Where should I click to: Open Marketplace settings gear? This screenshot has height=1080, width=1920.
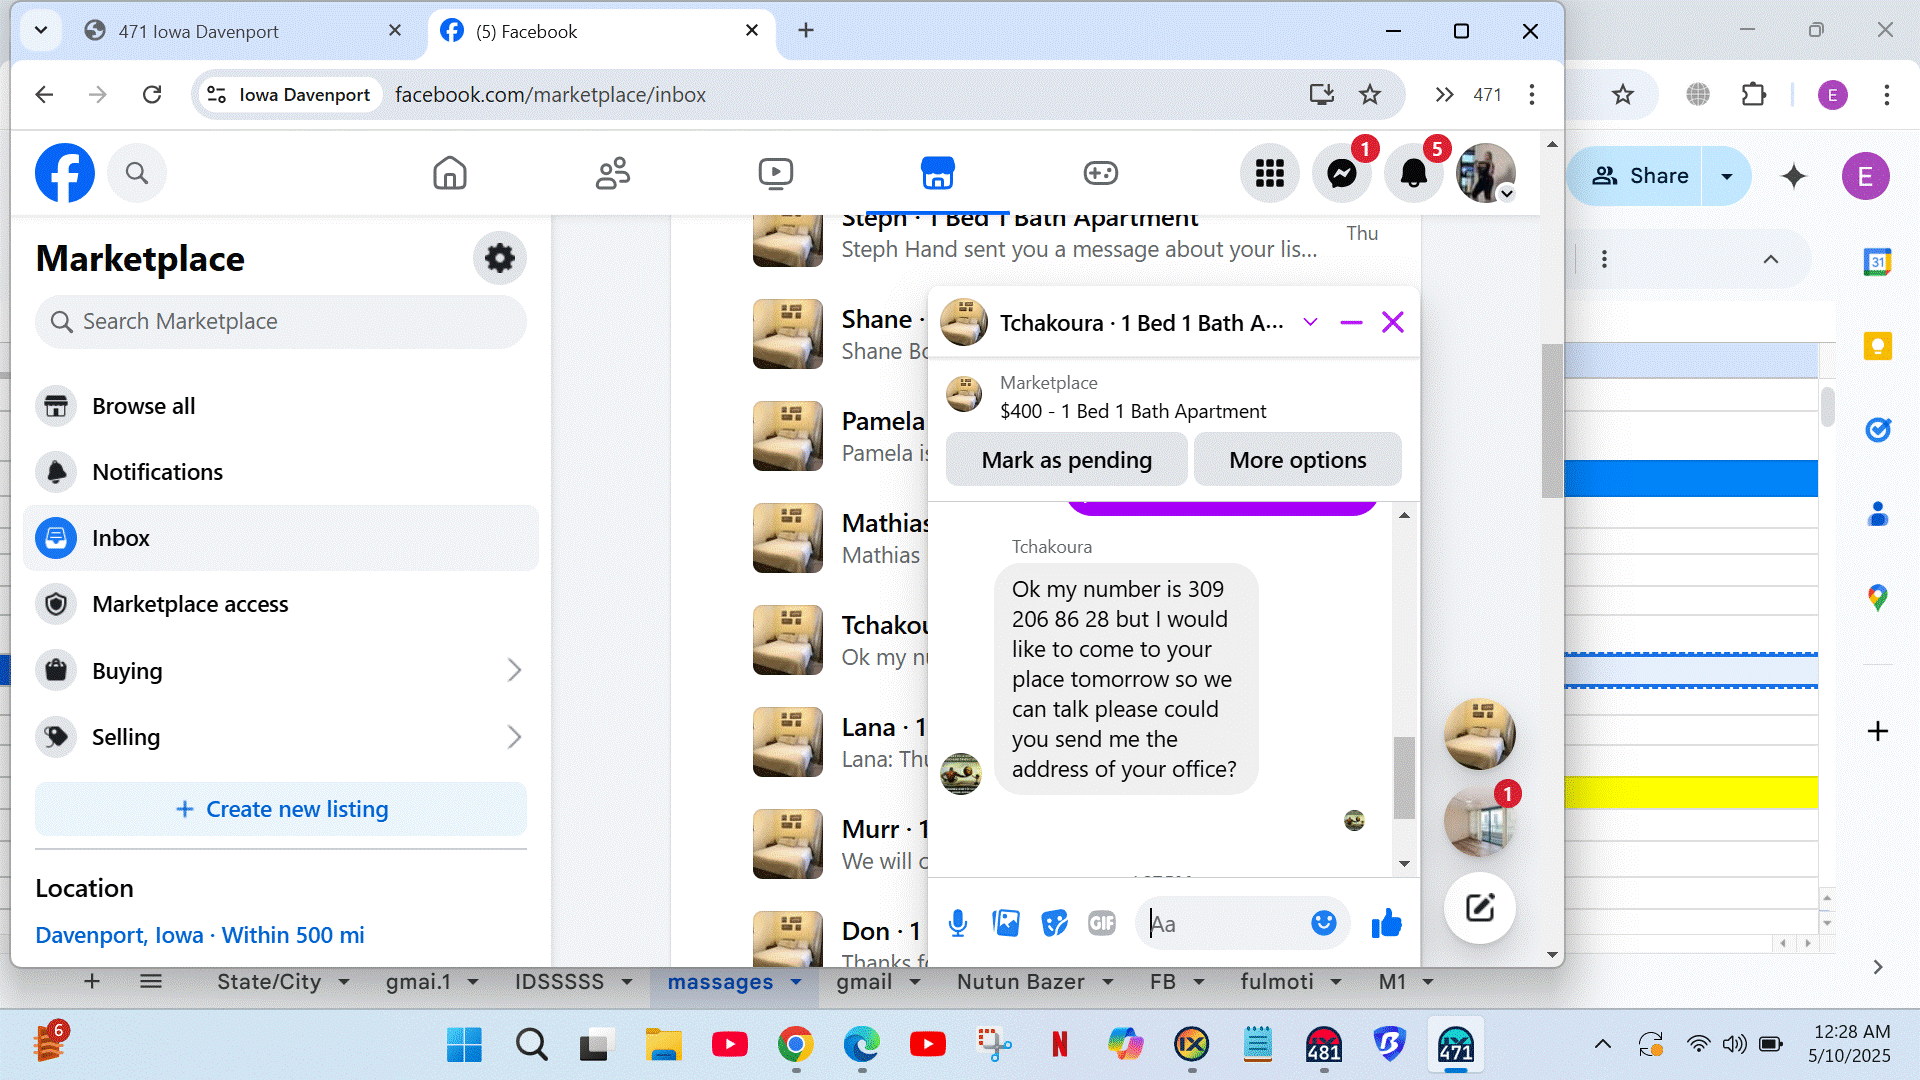499,258
